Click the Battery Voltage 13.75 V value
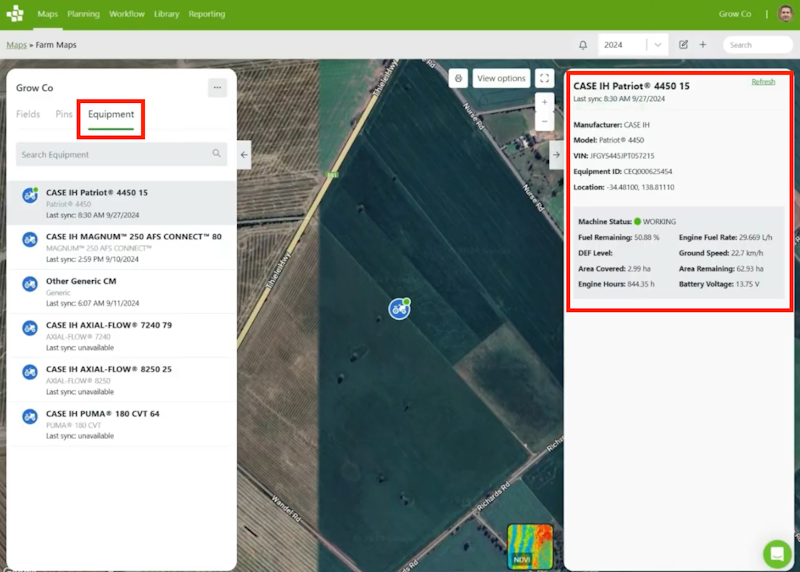The height and width of the screenshot is (572, 800). (747, 284)
